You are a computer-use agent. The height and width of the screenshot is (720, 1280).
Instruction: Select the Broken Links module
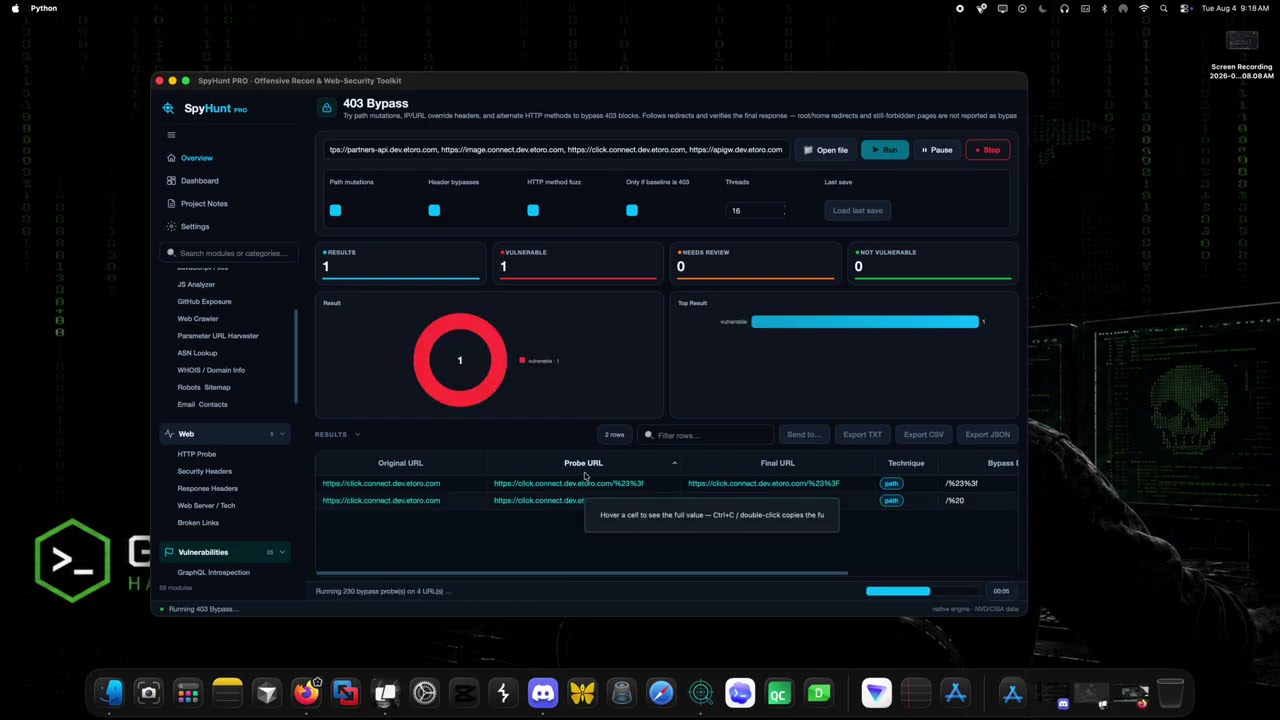pyautogui.click(x=198, y=522)
